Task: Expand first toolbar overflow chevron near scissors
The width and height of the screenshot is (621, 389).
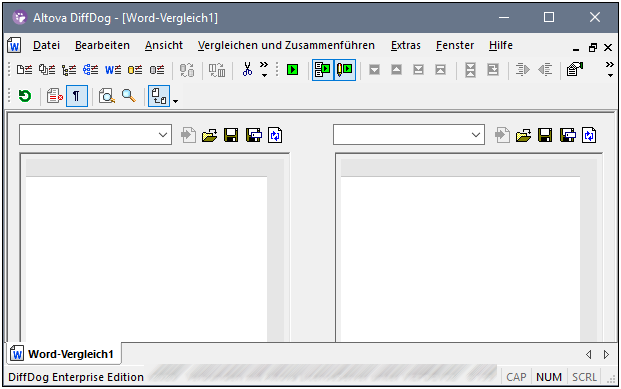Action: [x=264, y=69]
